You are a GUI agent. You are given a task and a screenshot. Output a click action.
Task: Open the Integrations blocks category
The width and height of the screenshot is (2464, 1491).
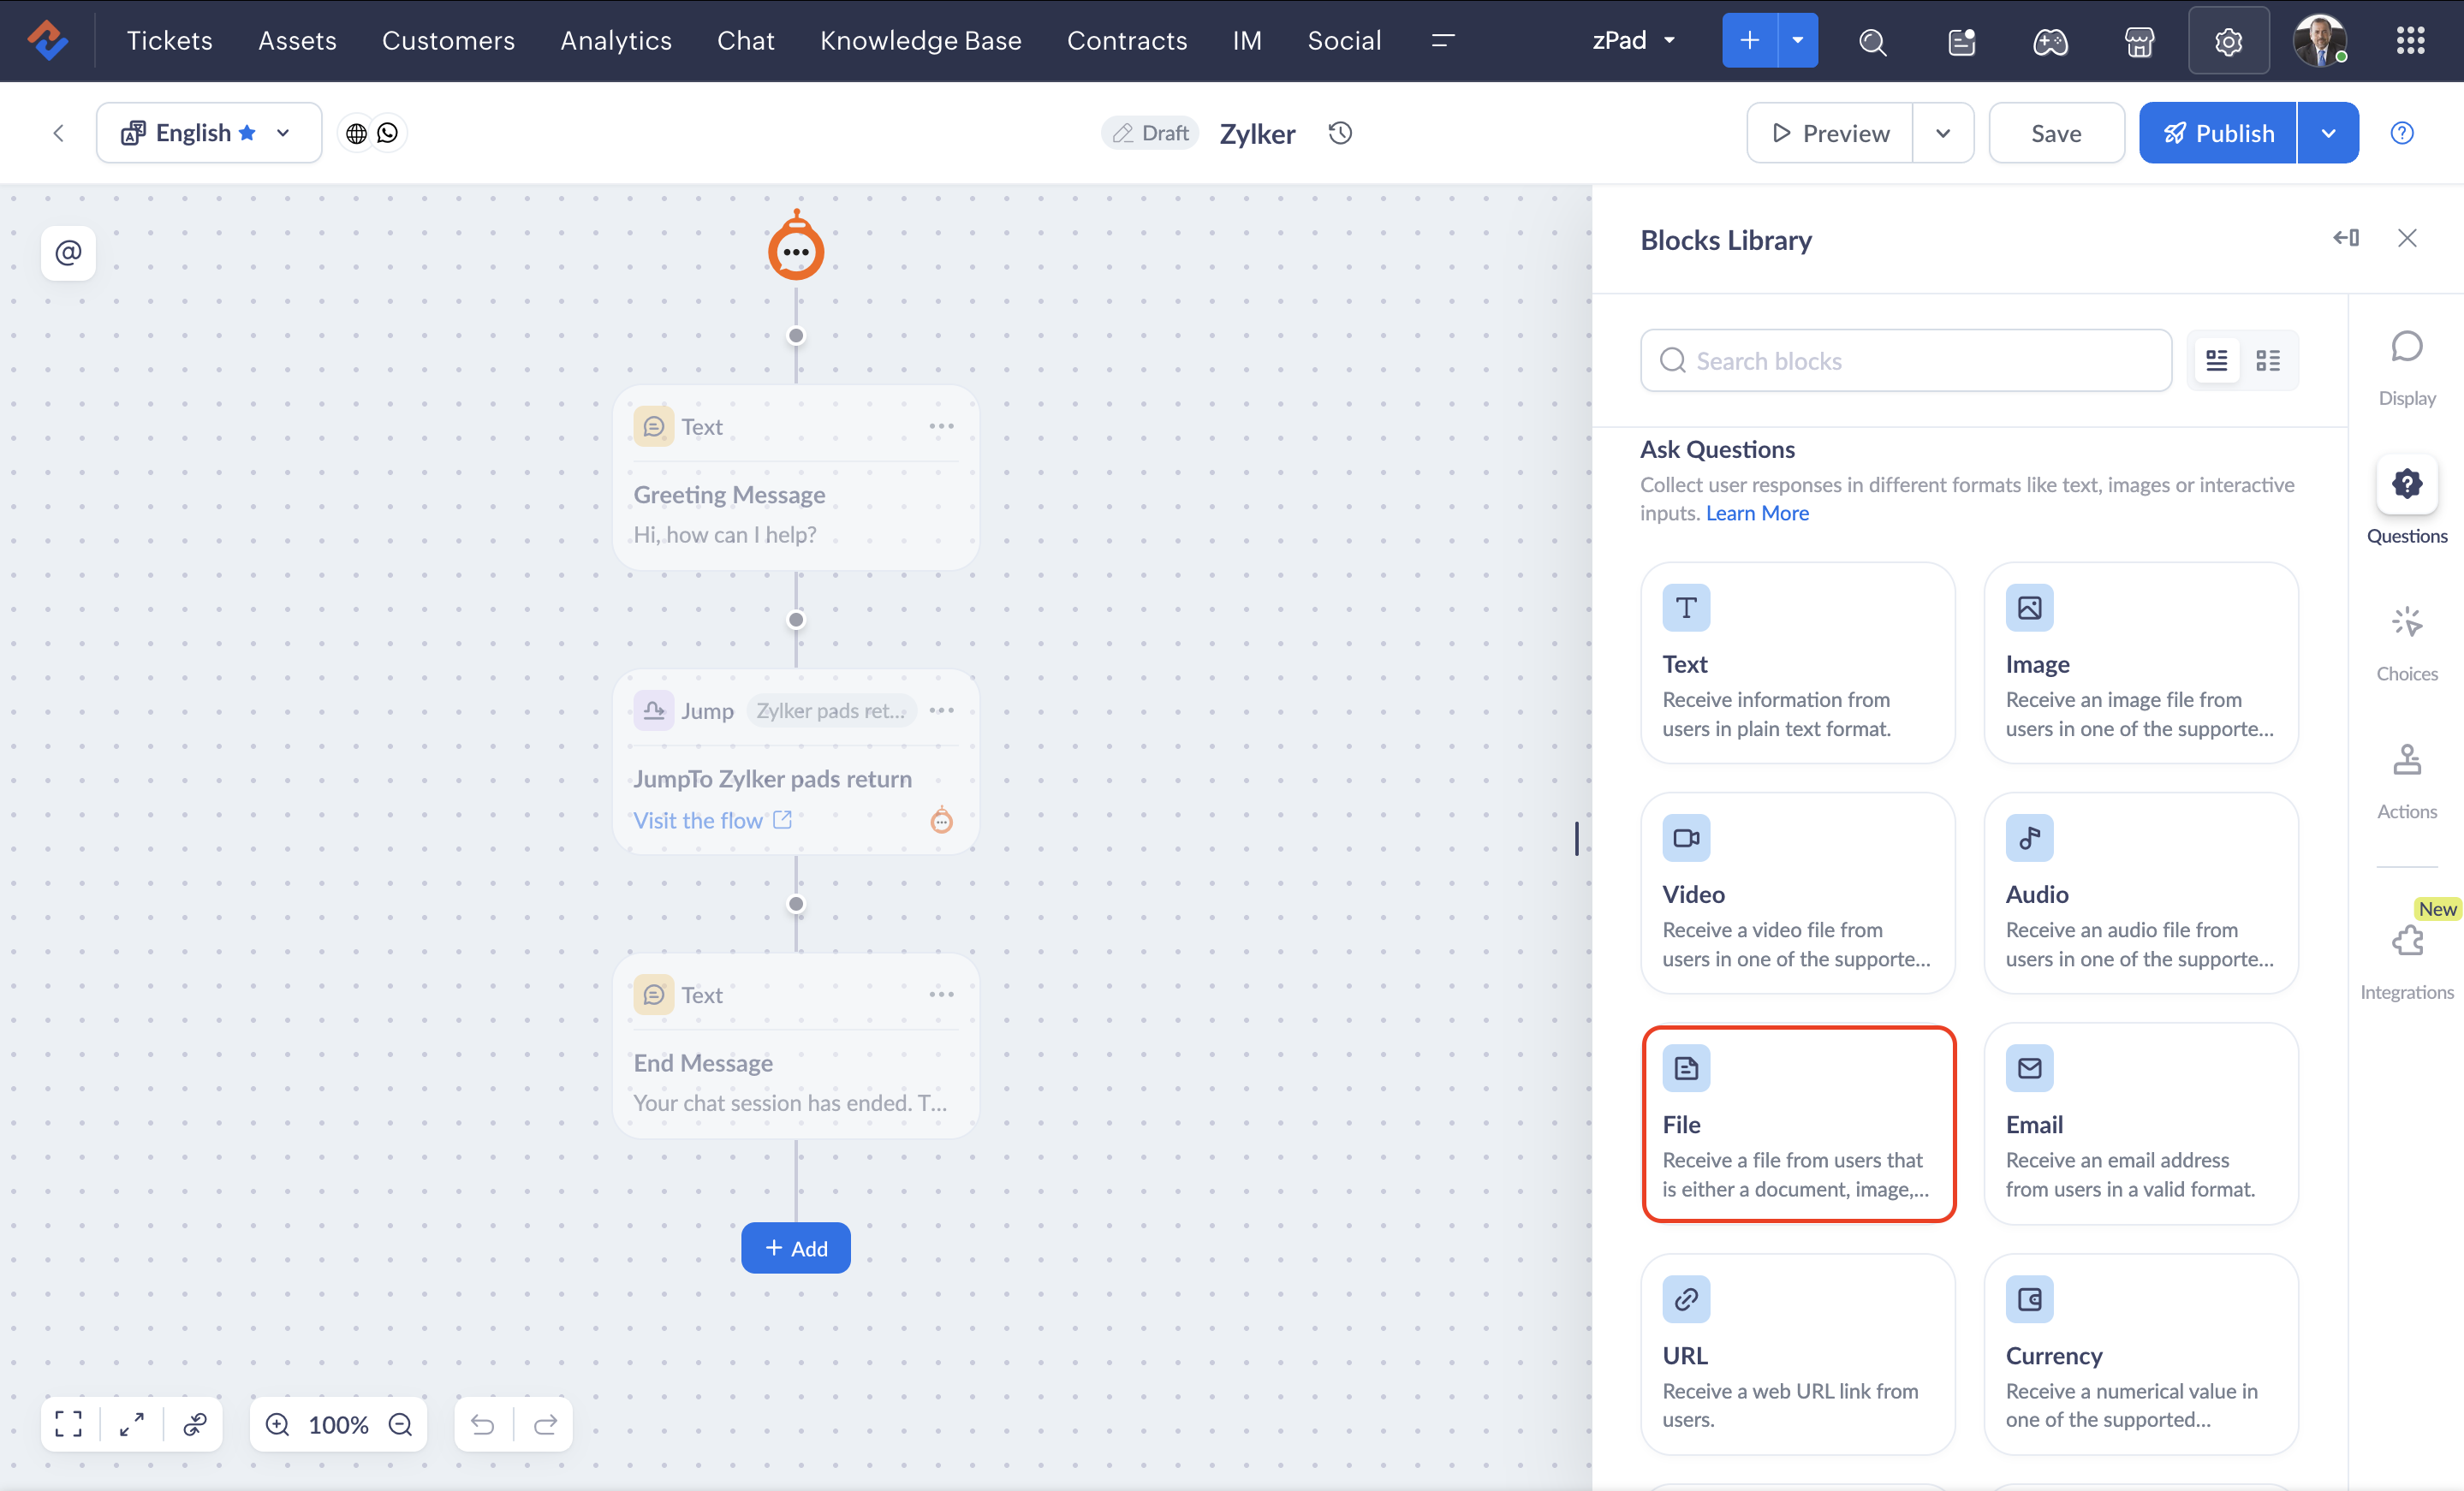[x=2406, y=960]
